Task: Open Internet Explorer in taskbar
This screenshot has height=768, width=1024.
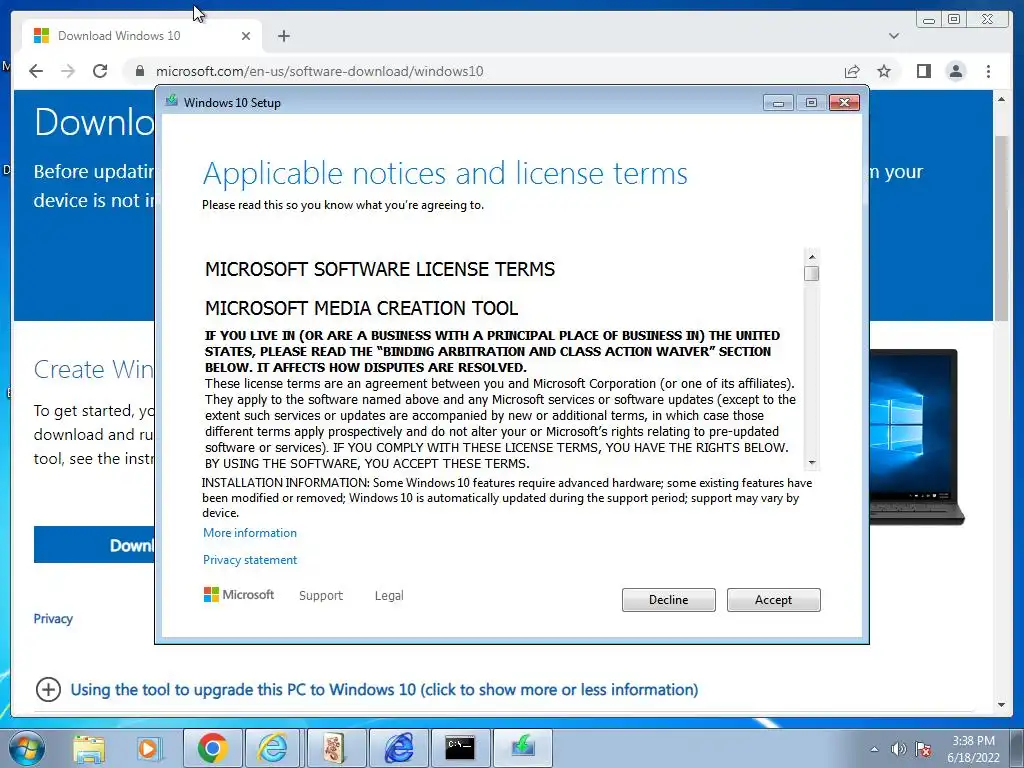Action: point(272,748)
